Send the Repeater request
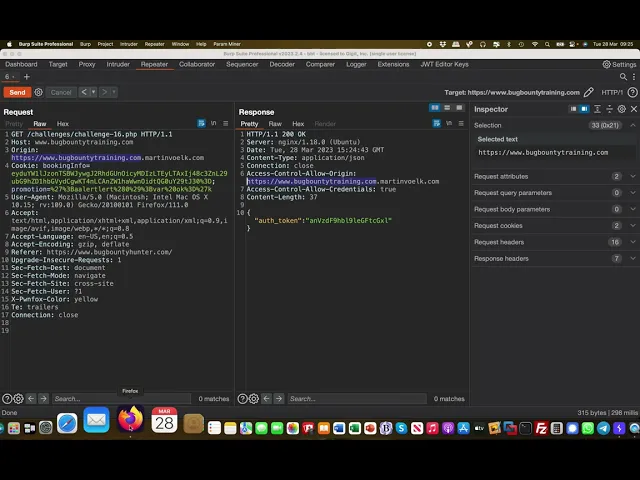Image resolution: width=640 pixels, height=480 pixels. coord(17,92)
